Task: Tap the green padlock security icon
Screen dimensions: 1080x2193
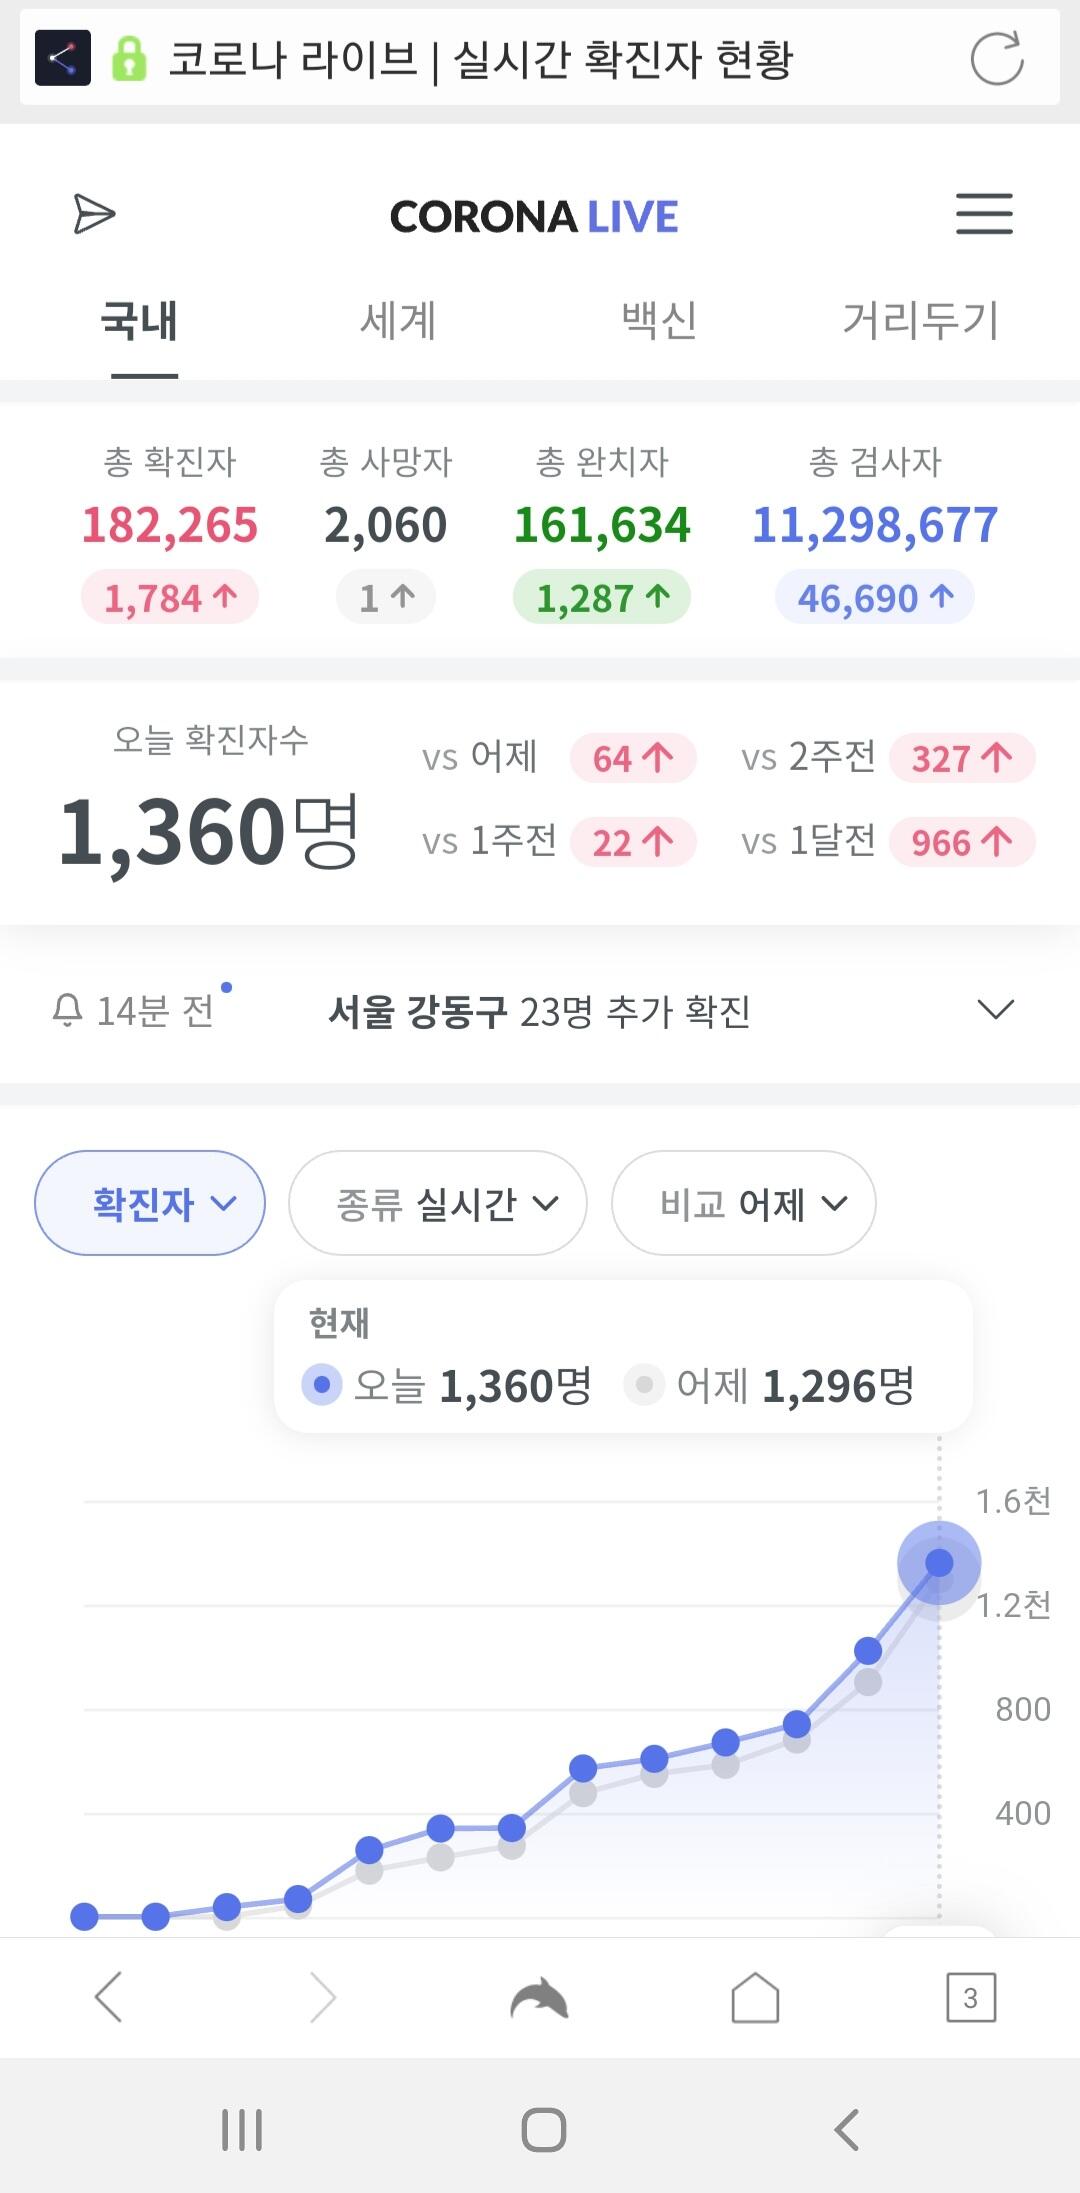Action: click(x=129, y=58)
